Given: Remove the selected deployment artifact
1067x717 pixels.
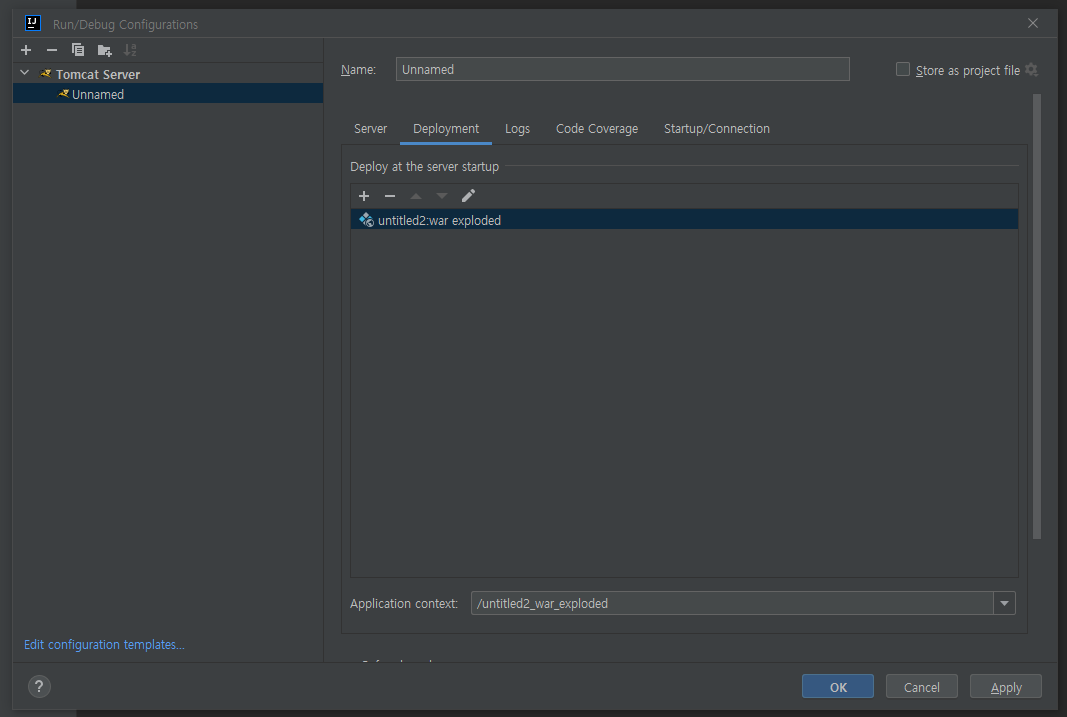Looking at the screenshot, I should pos(390,196).
